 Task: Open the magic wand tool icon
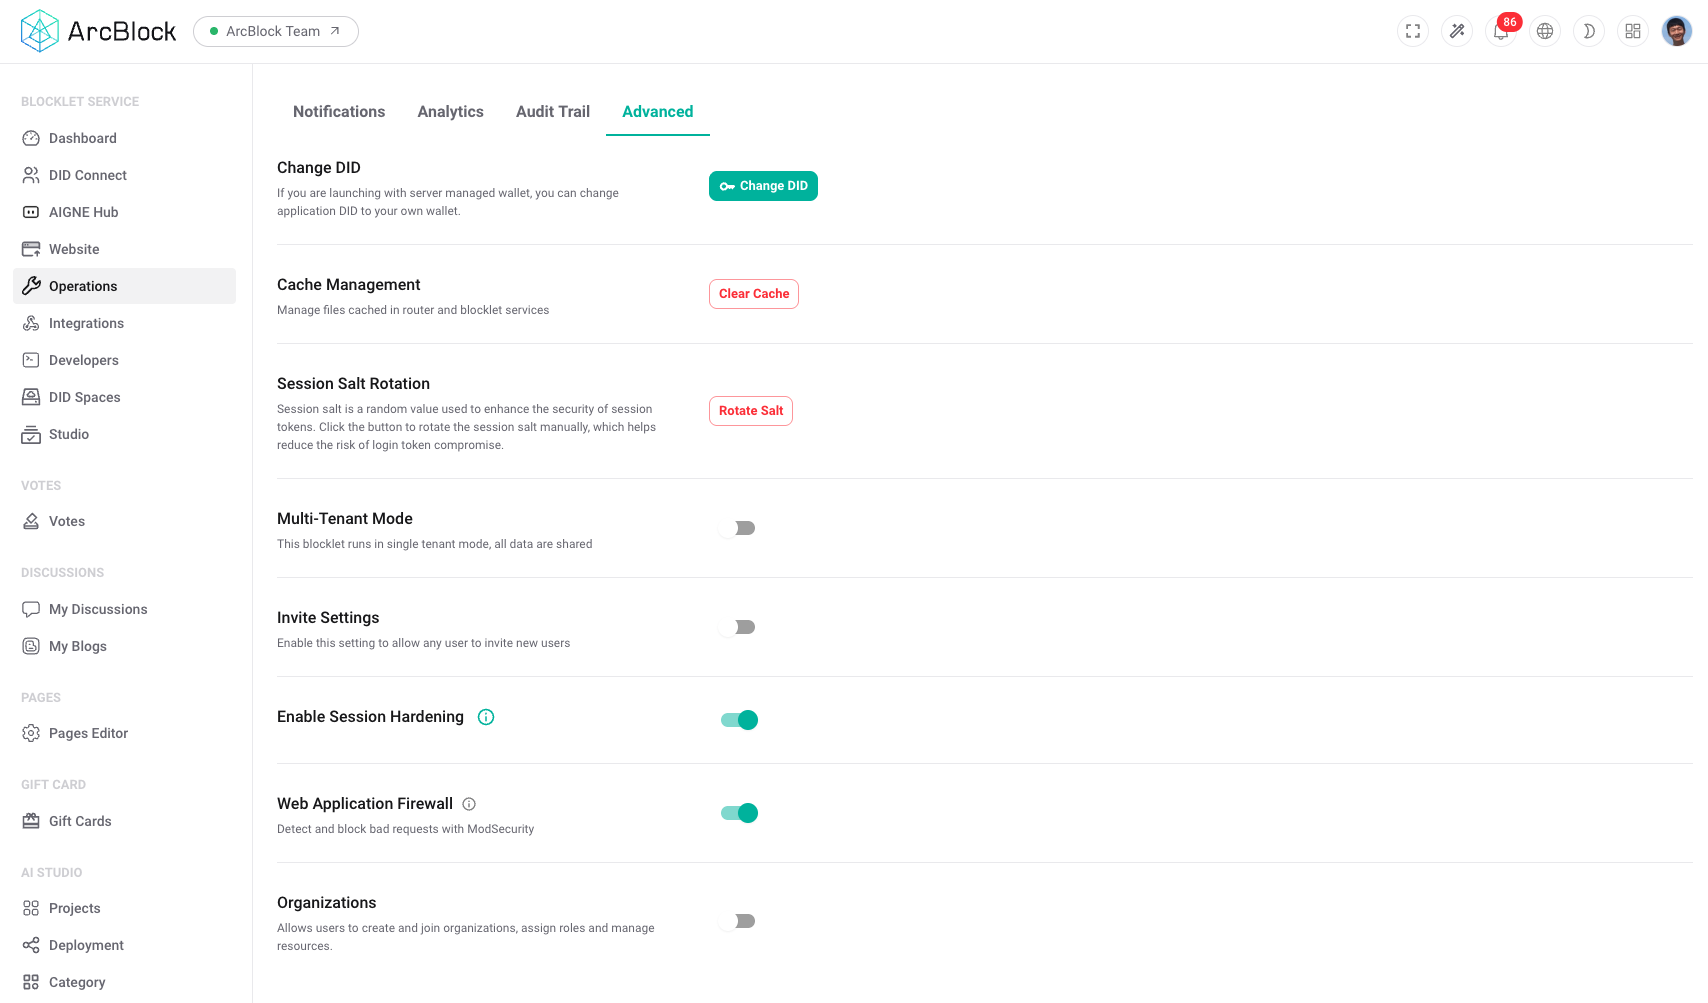click(1457, 31)
